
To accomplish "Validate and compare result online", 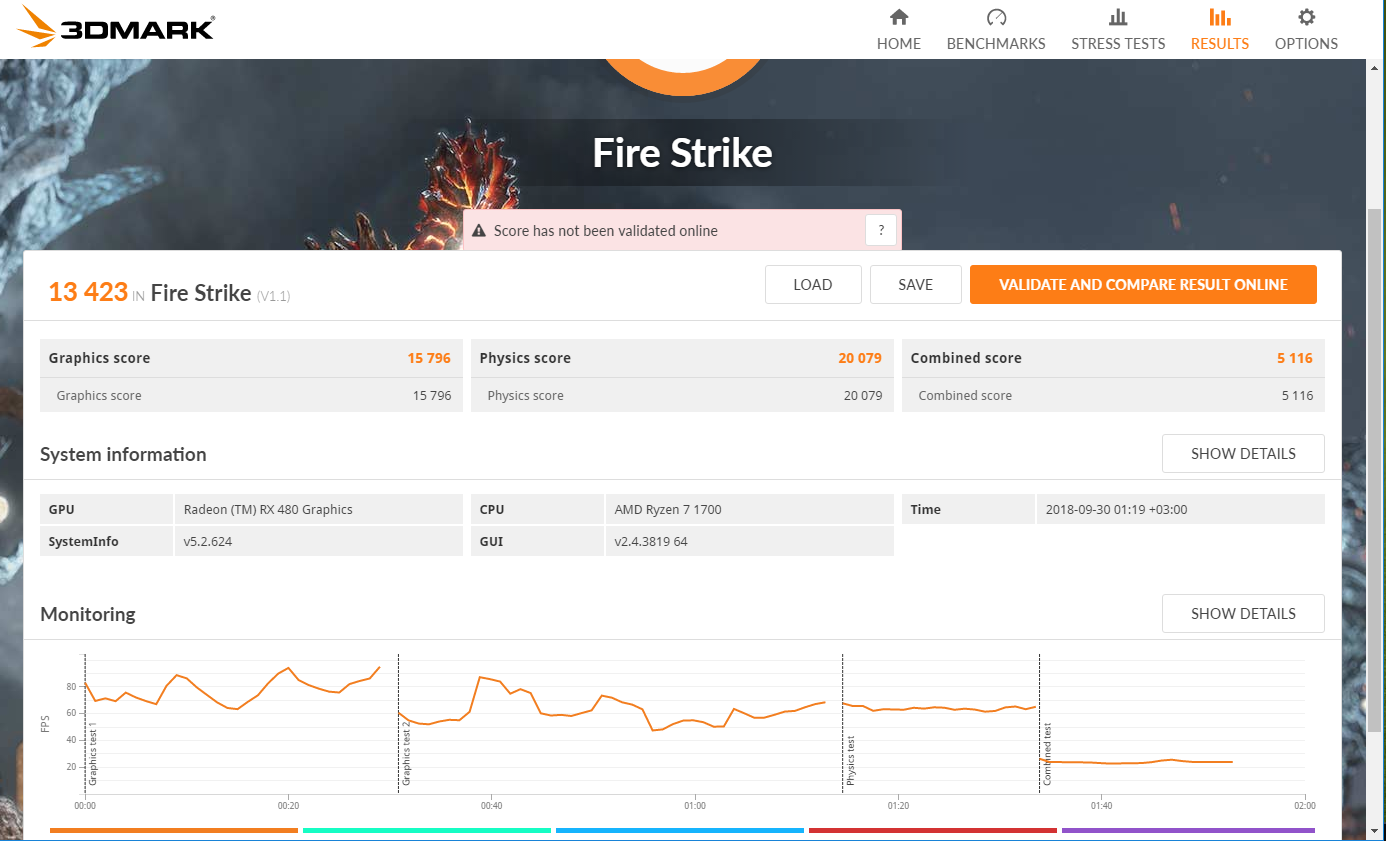I will pos(1143,285).
